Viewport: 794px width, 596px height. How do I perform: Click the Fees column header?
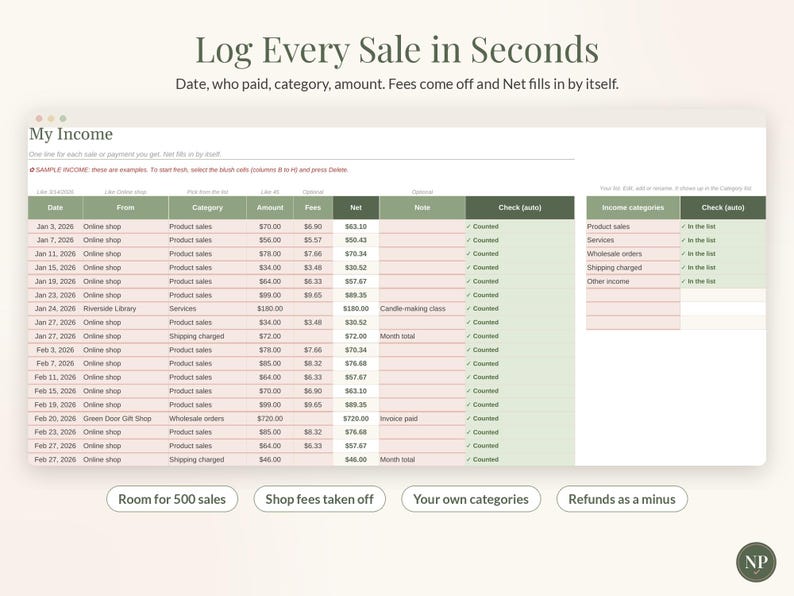(313, 208)
